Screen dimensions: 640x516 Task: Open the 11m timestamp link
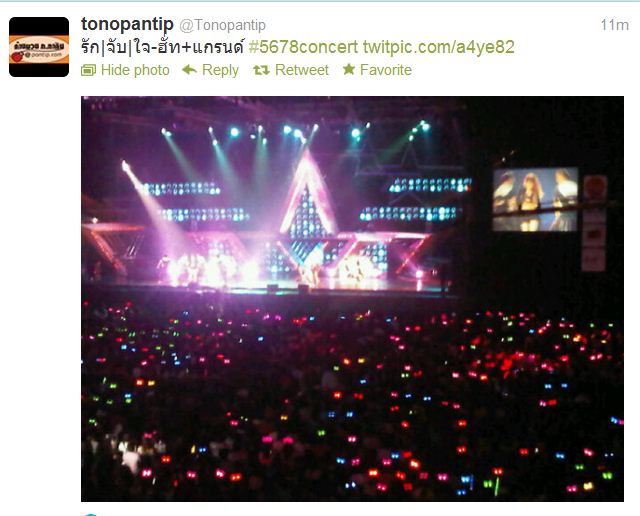click(x=614, y=25)
